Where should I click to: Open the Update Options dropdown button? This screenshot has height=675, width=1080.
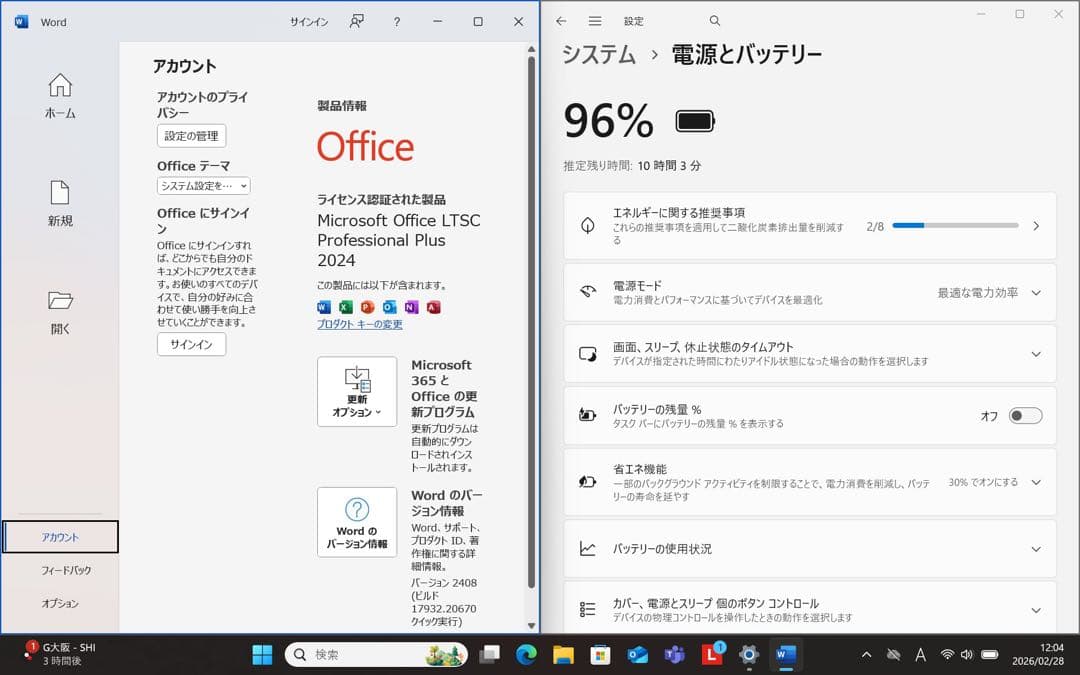point(357,391)
